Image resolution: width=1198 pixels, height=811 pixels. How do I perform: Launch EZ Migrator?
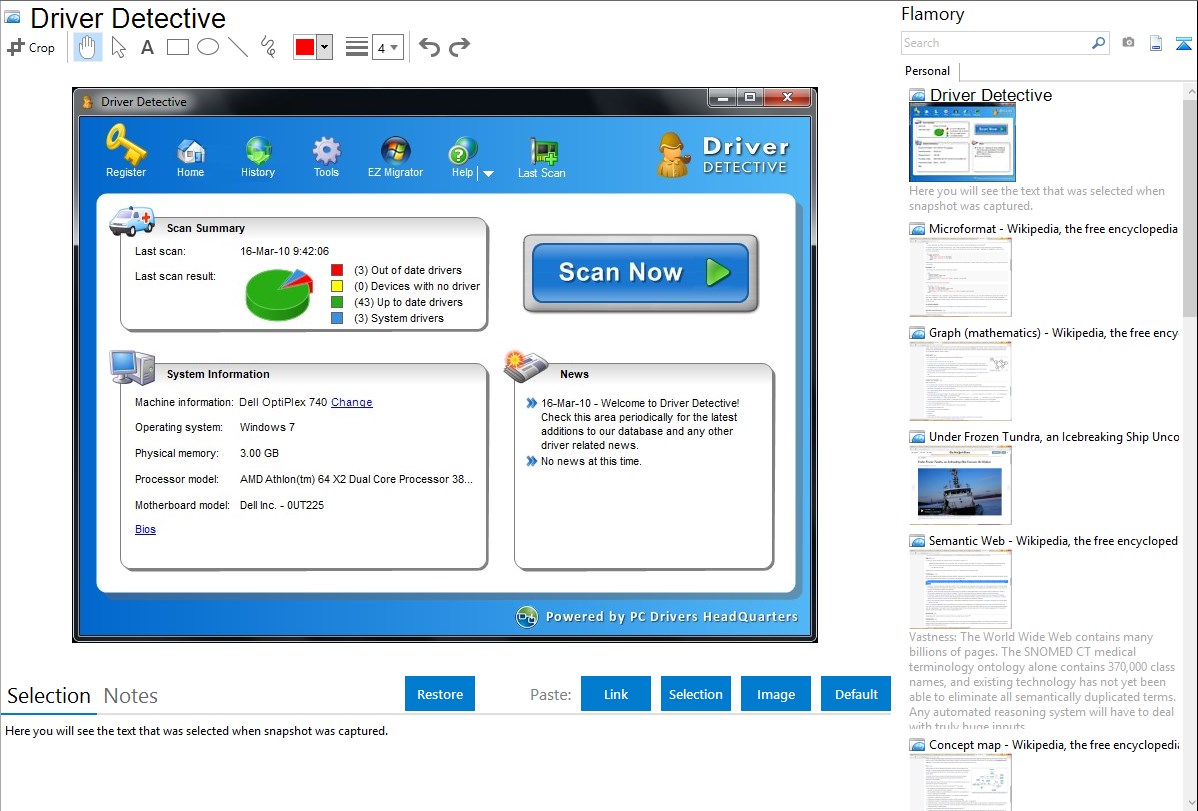395,157
